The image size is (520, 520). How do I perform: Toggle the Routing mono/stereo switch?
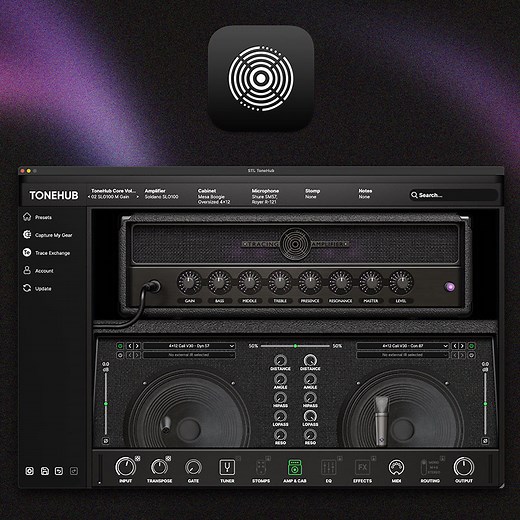click(x=424, y=467)
